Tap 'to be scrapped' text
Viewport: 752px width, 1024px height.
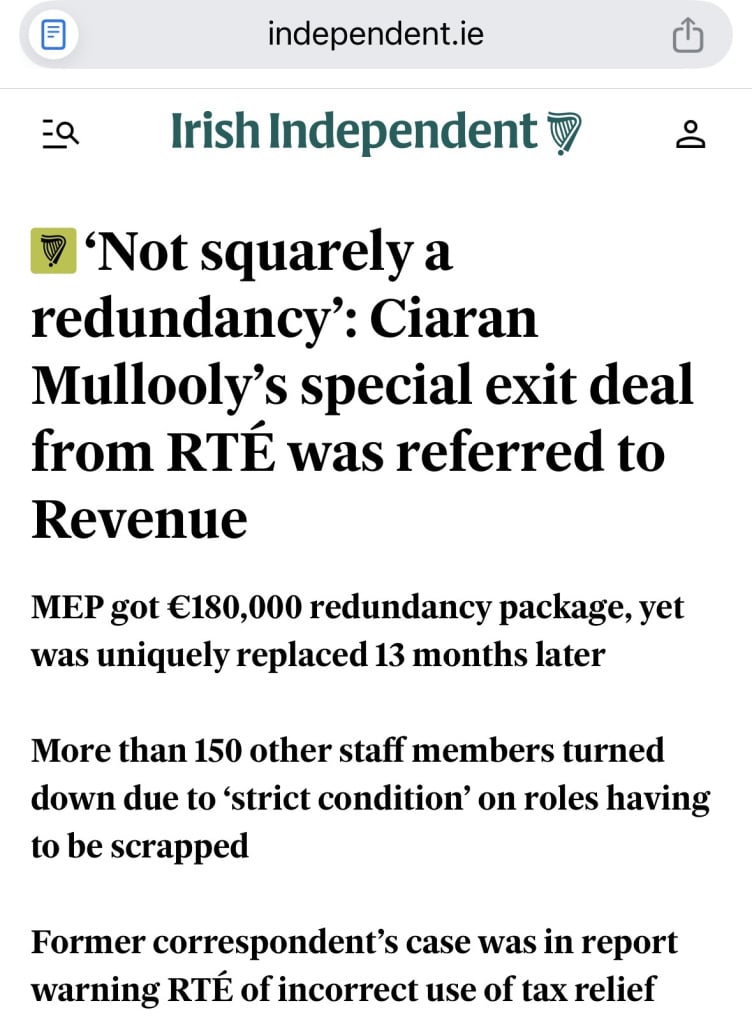(140, 846)
